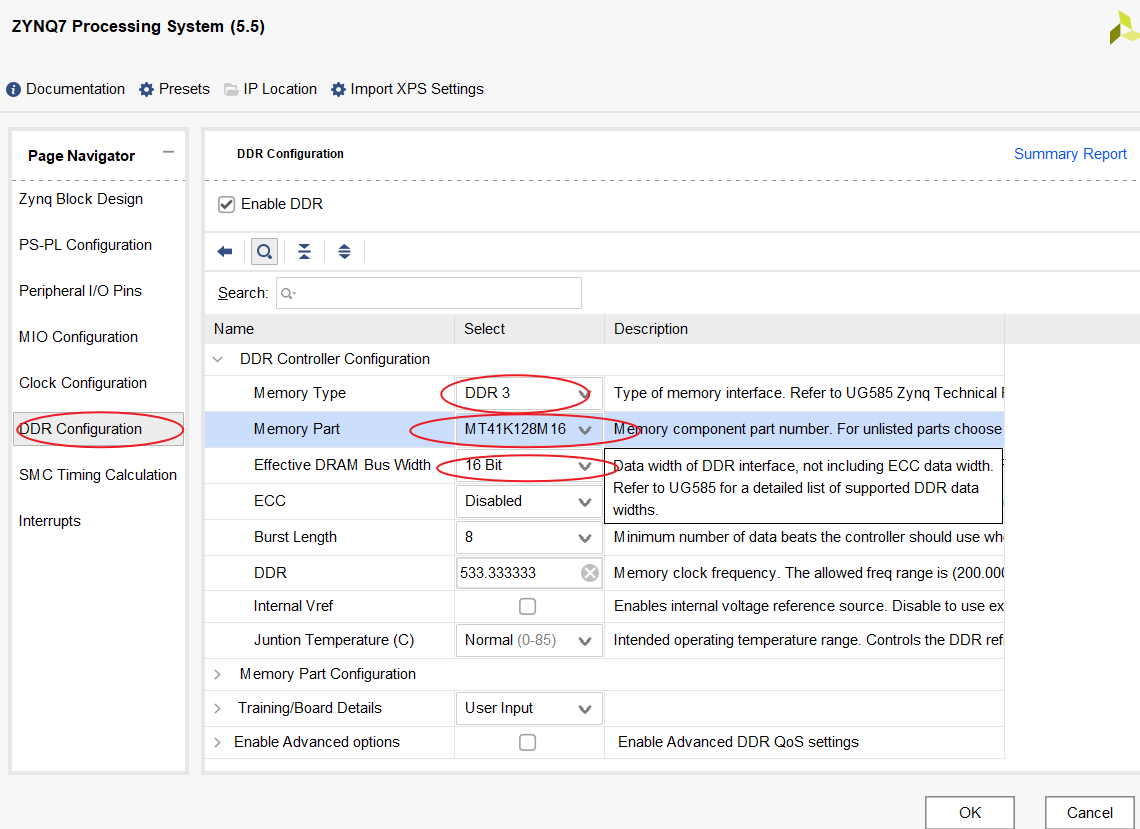Open the Burst Length dropdown
This screenshot has width=1140, height=829.
pos(529,537)
